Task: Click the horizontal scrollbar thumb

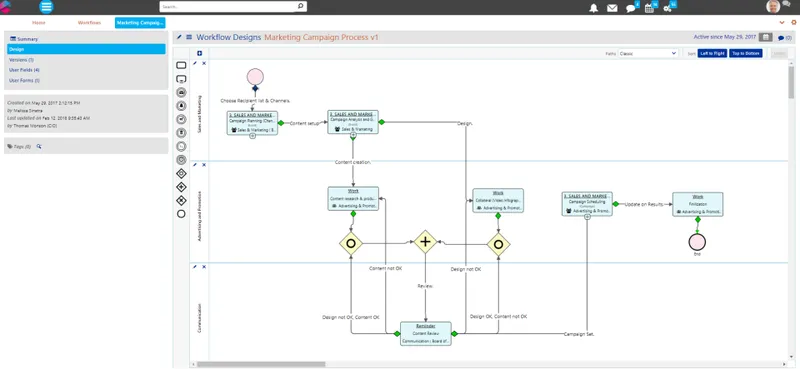Action: tap(261, 364)
